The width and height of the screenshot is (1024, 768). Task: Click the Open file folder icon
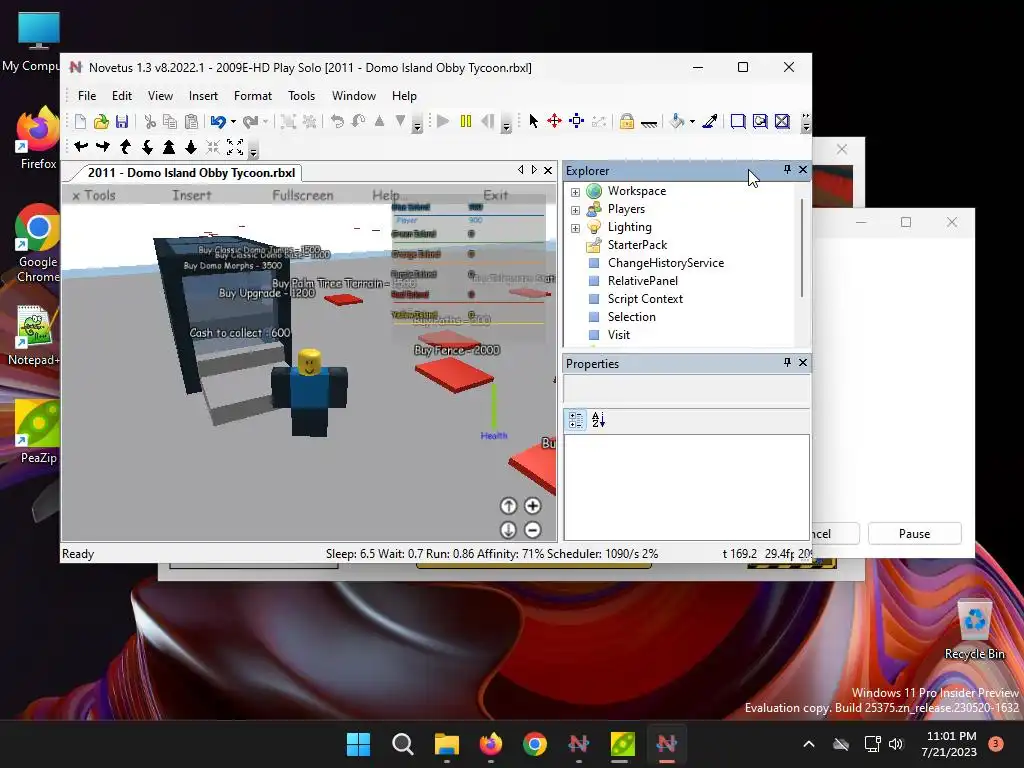[101, 121]
